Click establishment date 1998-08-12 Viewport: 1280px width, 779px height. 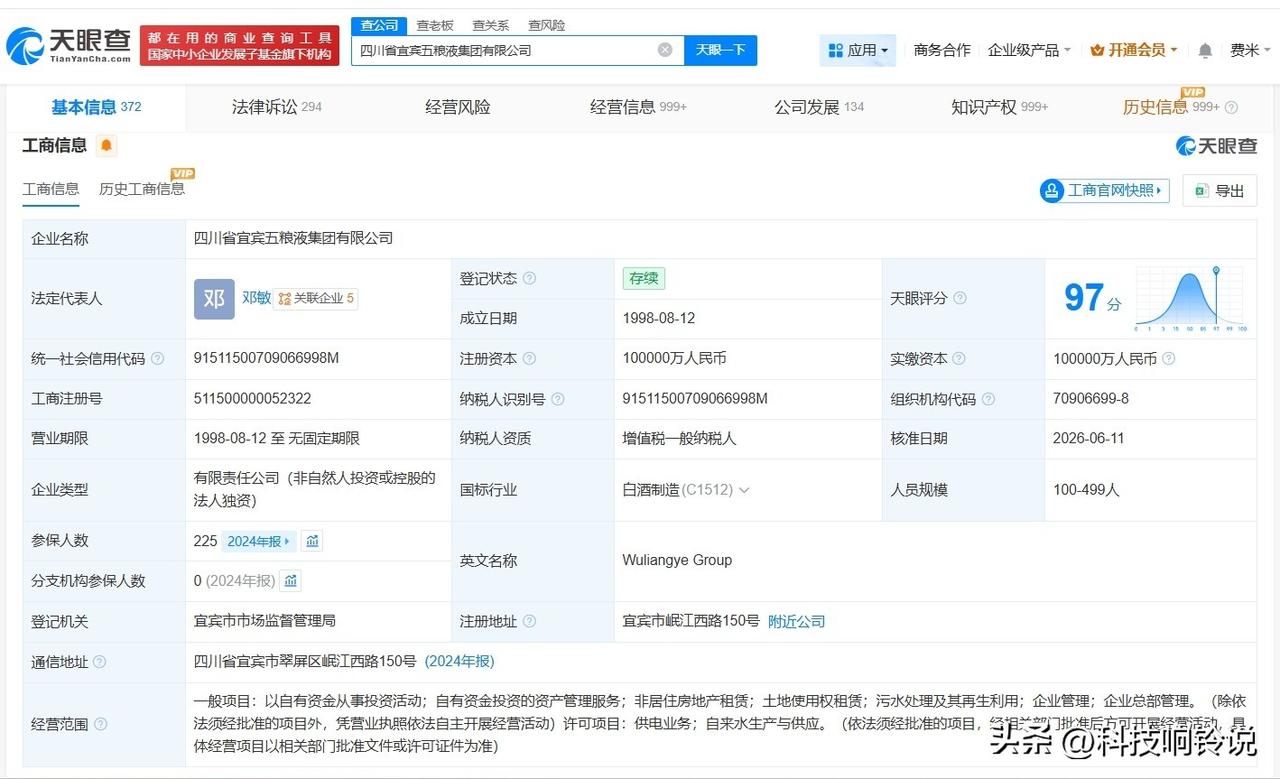(659, 318)
